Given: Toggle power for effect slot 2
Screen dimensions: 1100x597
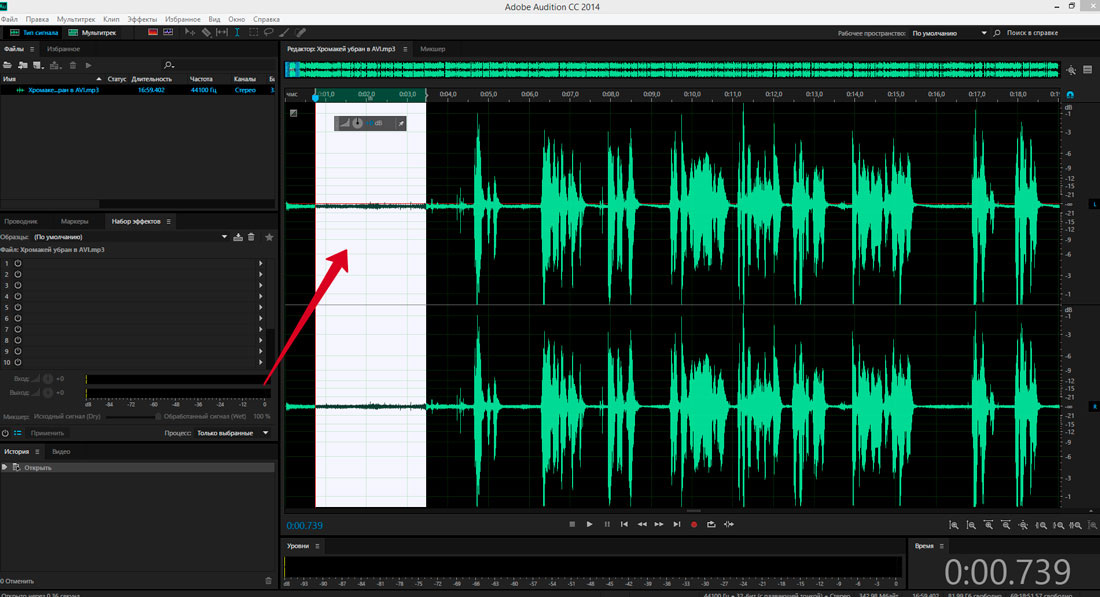Looking at the screenshot, I should coord(18,274).
